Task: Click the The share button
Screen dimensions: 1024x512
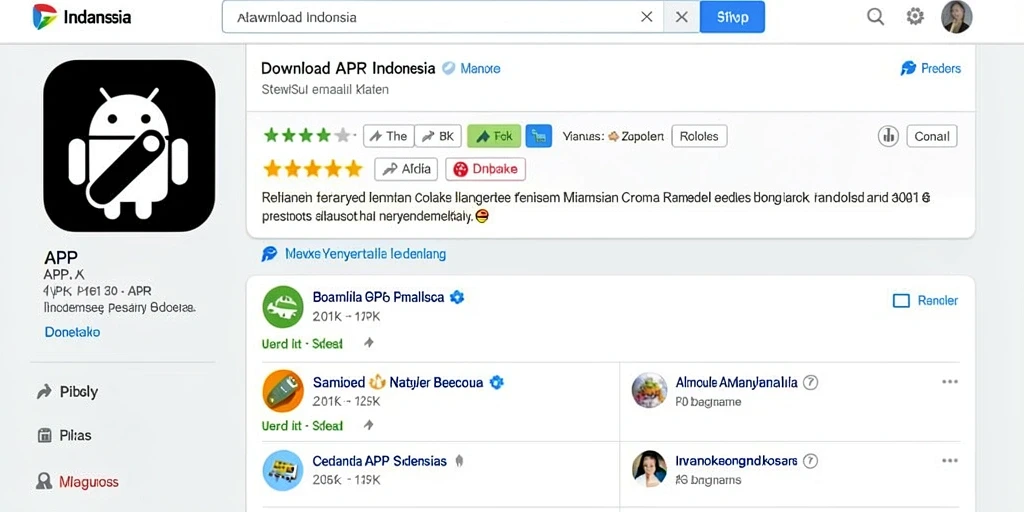Action: click(x=388, y=136)
